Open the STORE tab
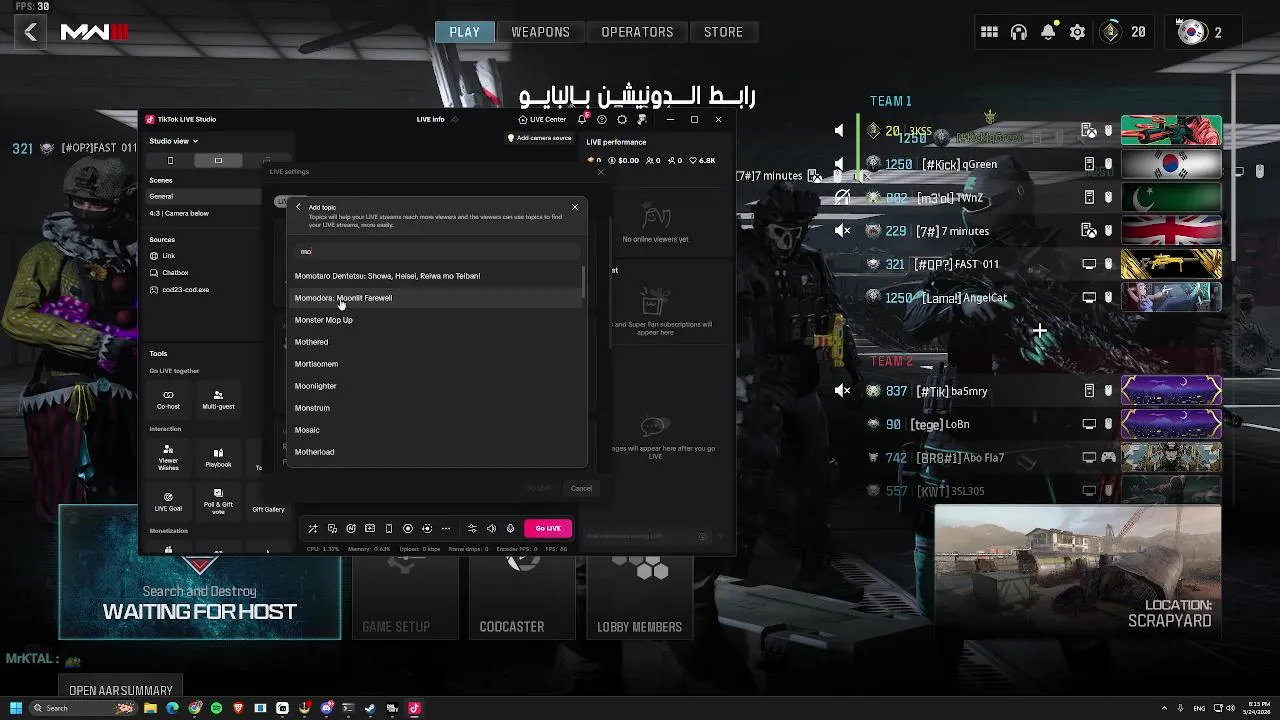This screenshot has width=1280, height=720. pyautogui.click(x=723, y=32)
